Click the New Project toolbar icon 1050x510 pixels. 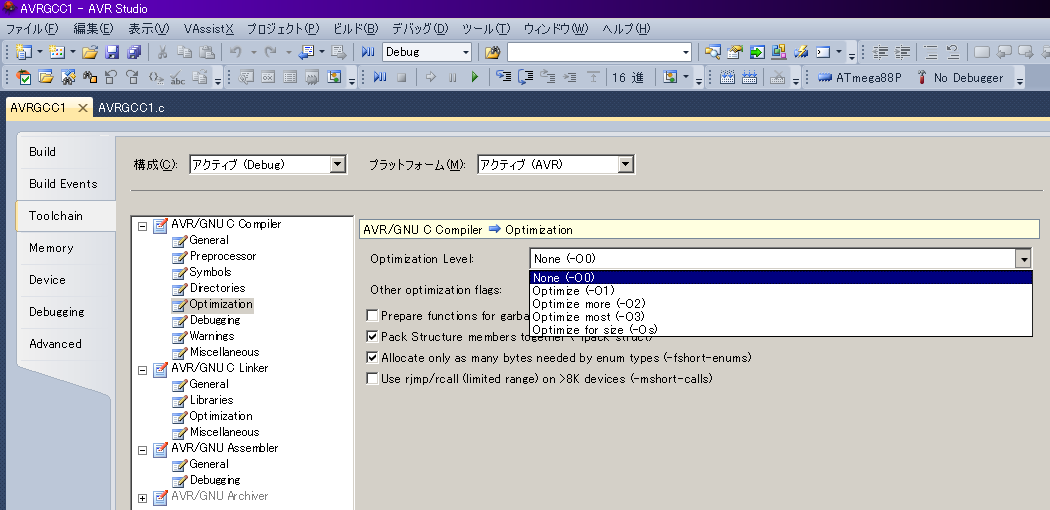(x=24, y=52)
